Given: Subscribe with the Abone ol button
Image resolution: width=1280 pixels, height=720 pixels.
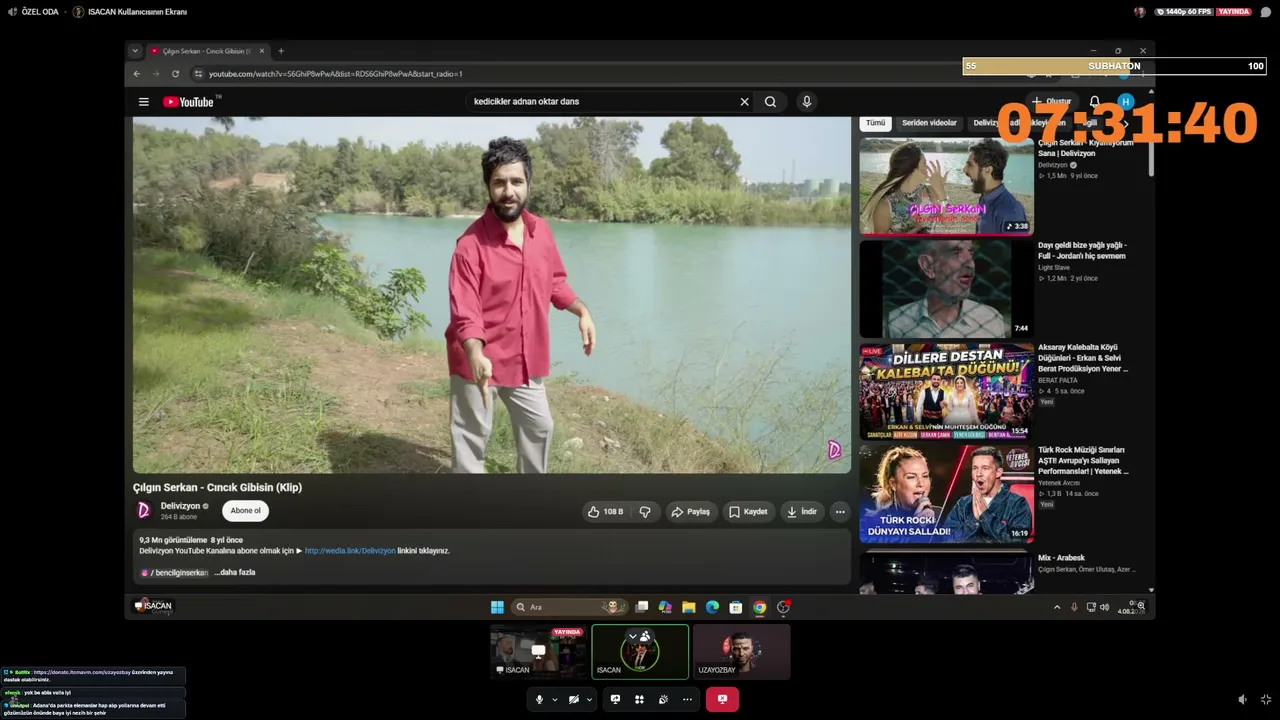Looking at the screenshot, I should (245, 511).
